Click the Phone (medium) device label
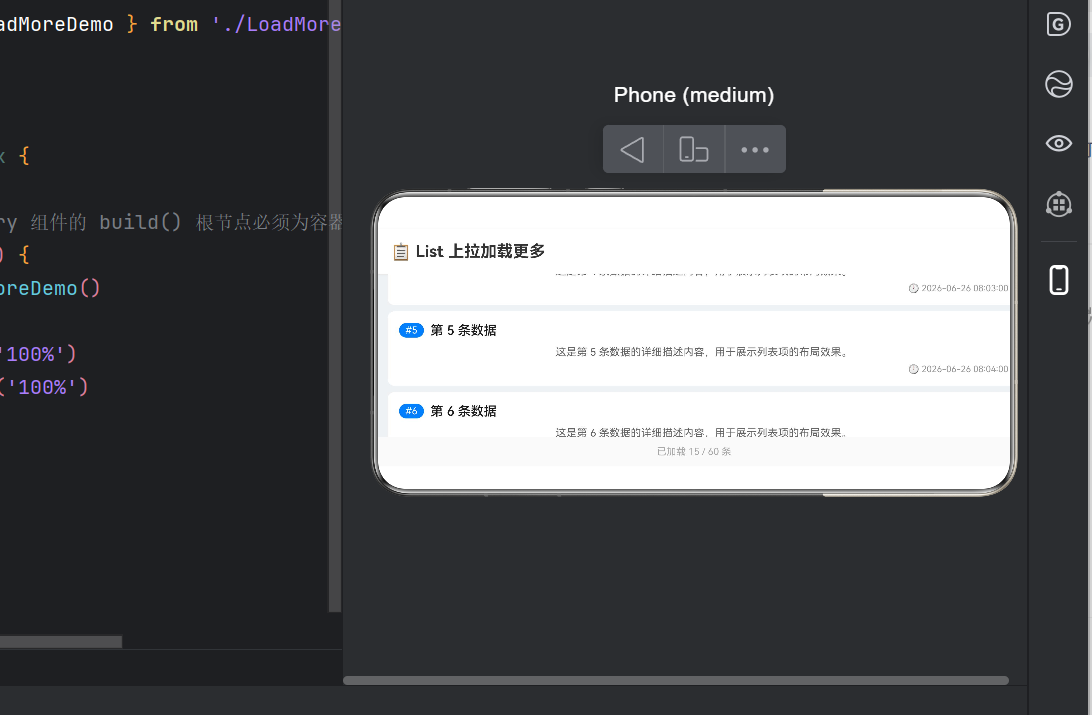1092x715 pixels. [694, 95]
